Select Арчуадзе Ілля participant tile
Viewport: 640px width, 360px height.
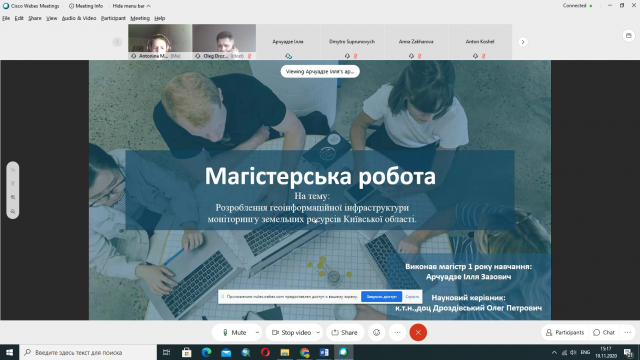point(288,42)
